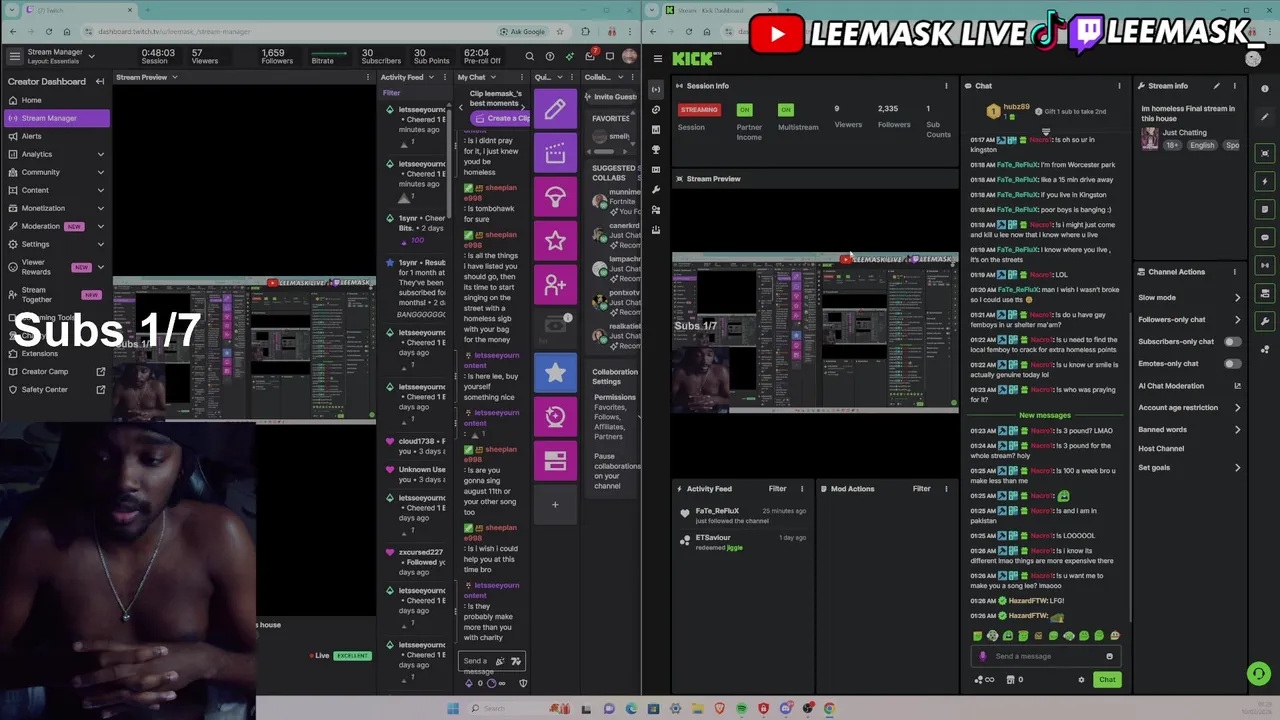Expand Settings section in Twitch sidebar
1280x720 pixels.
(x=100, y=244)
